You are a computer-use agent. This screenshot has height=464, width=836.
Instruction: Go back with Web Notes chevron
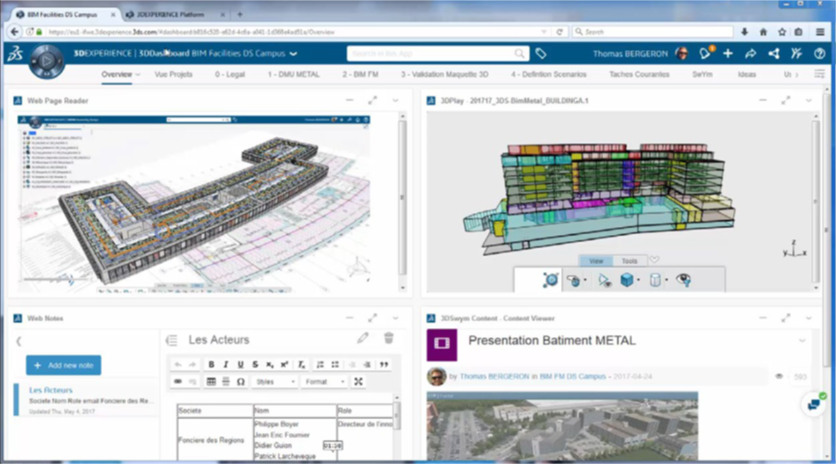coord(19,341)
